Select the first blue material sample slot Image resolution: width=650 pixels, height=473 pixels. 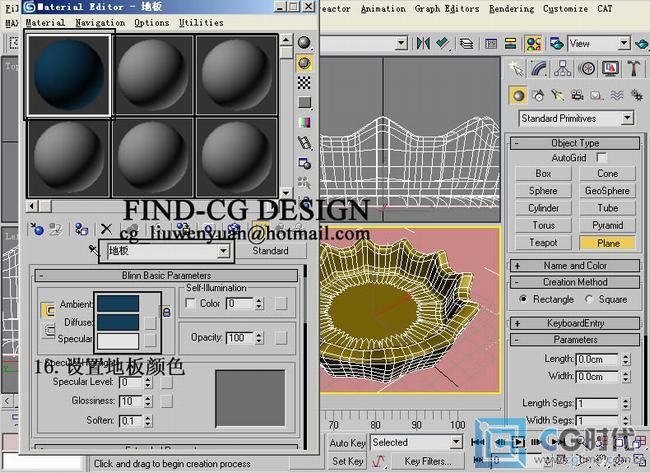(69, 75)
